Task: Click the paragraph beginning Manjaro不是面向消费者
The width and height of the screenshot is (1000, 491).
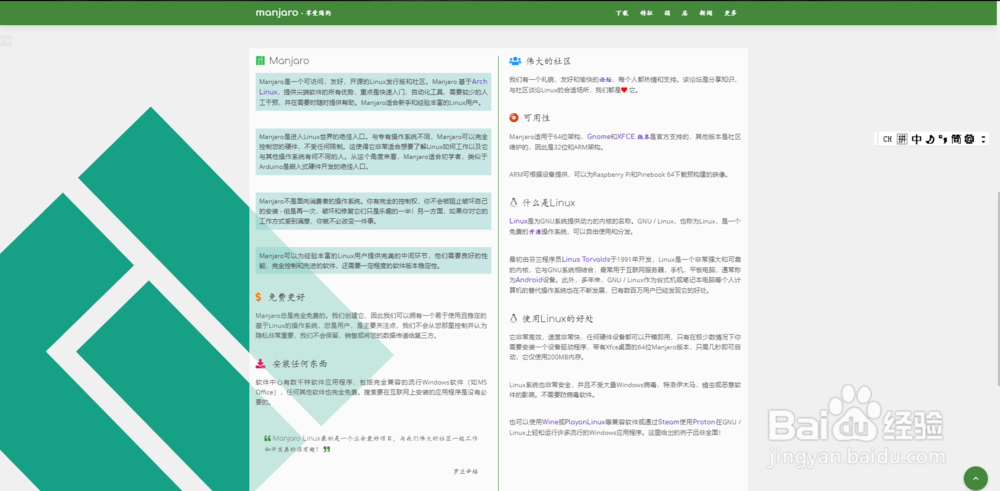Action: (374, 210)
